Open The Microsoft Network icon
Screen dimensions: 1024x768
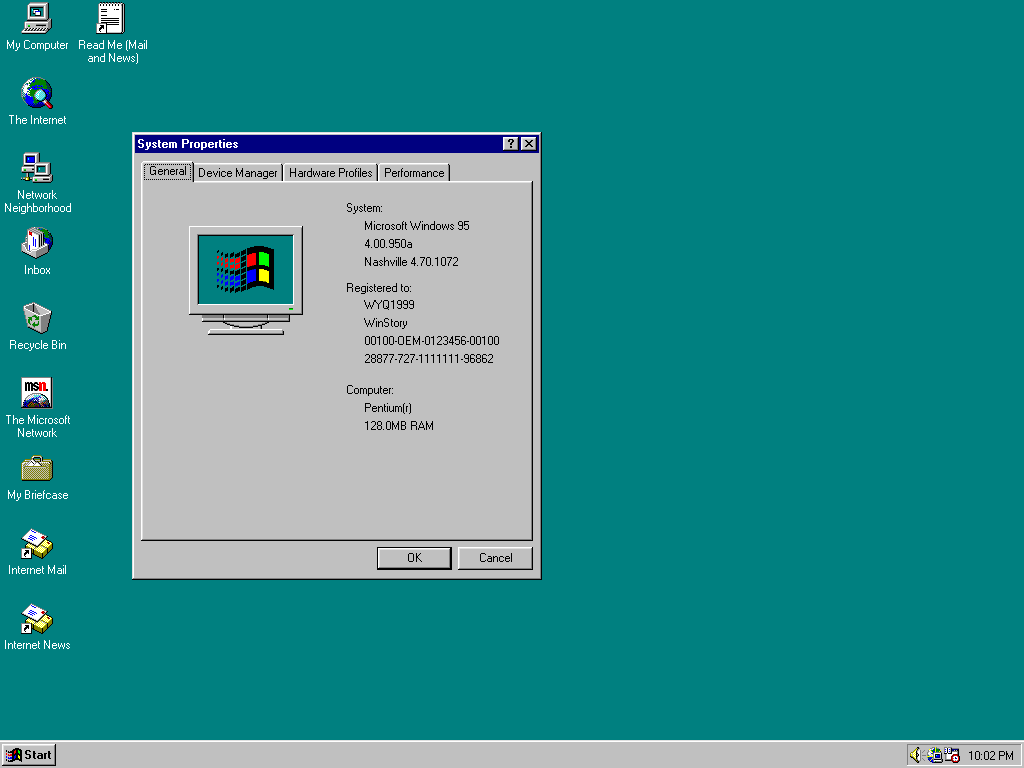[x=37, y=394]
